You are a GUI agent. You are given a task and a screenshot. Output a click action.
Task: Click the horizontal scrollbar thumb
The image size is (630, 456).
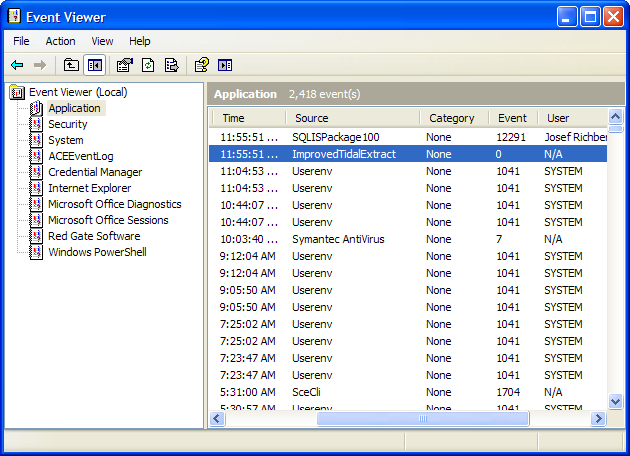pos(423,419)
